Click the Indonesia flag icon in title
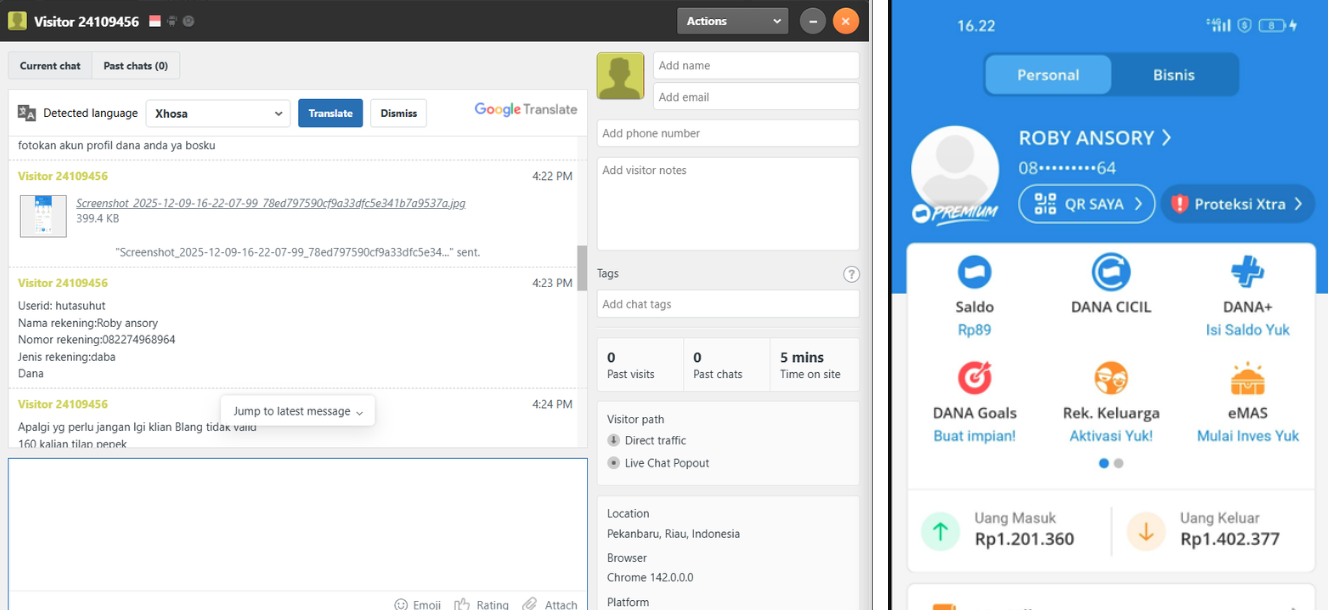Screen dimensions: 1328x610 [x=155, y=21]
